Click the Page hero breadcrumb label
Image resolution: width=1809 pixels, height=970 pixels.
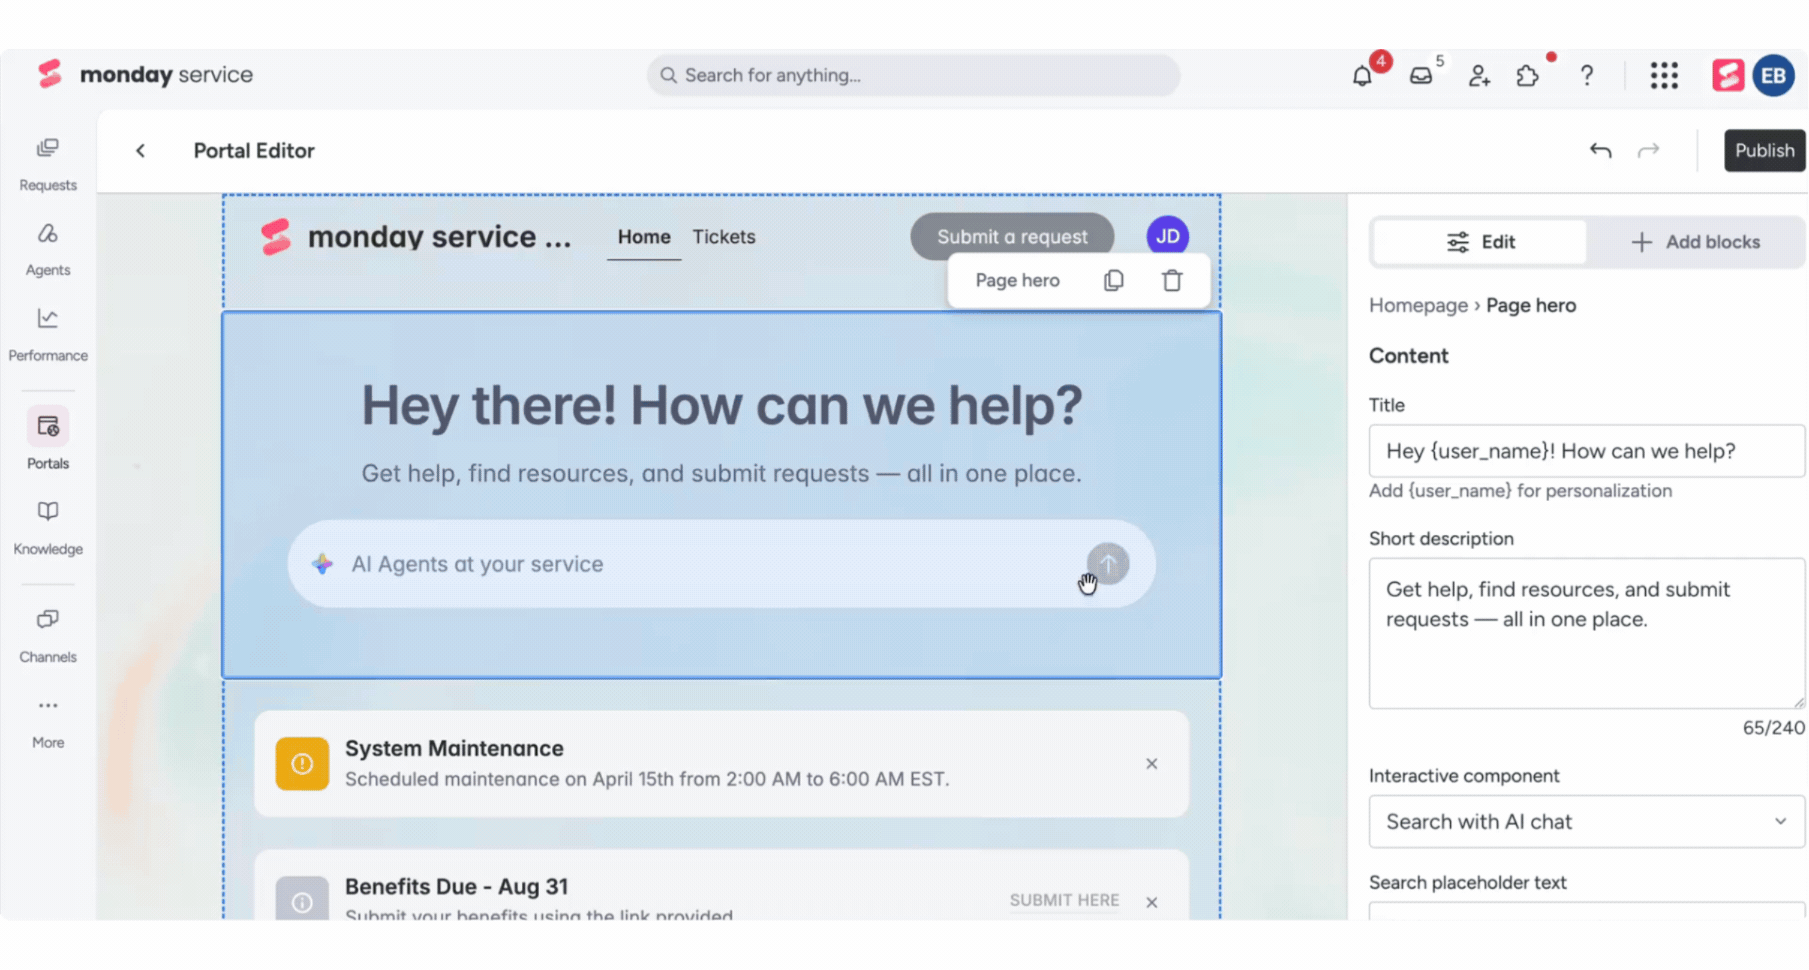(1531, 306)
